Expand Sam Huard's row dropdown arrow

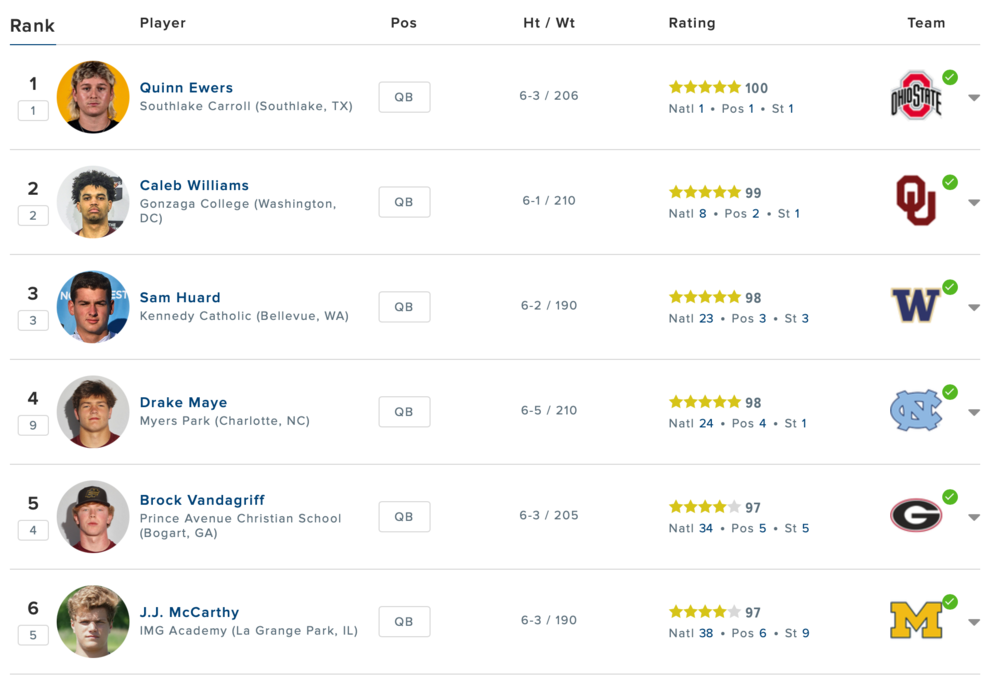coord(974,308)
